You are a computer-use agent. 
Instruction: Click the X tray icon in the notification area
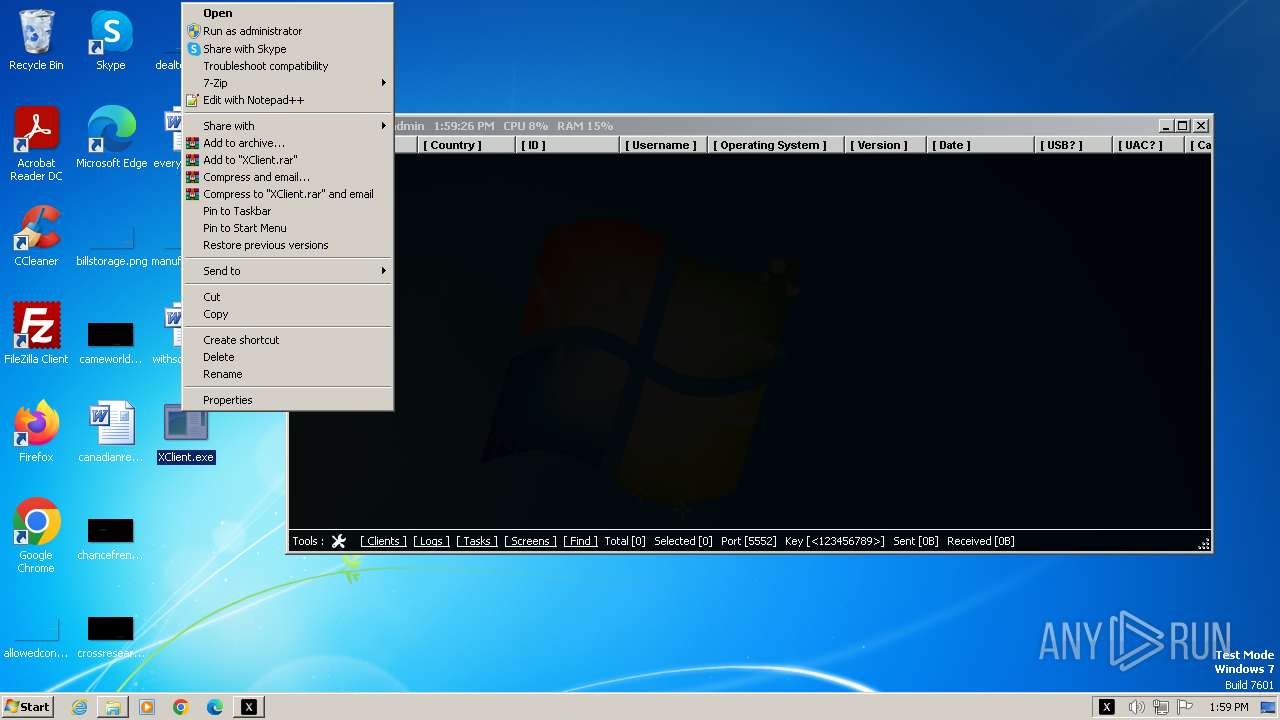click(x=1106, y=707)
